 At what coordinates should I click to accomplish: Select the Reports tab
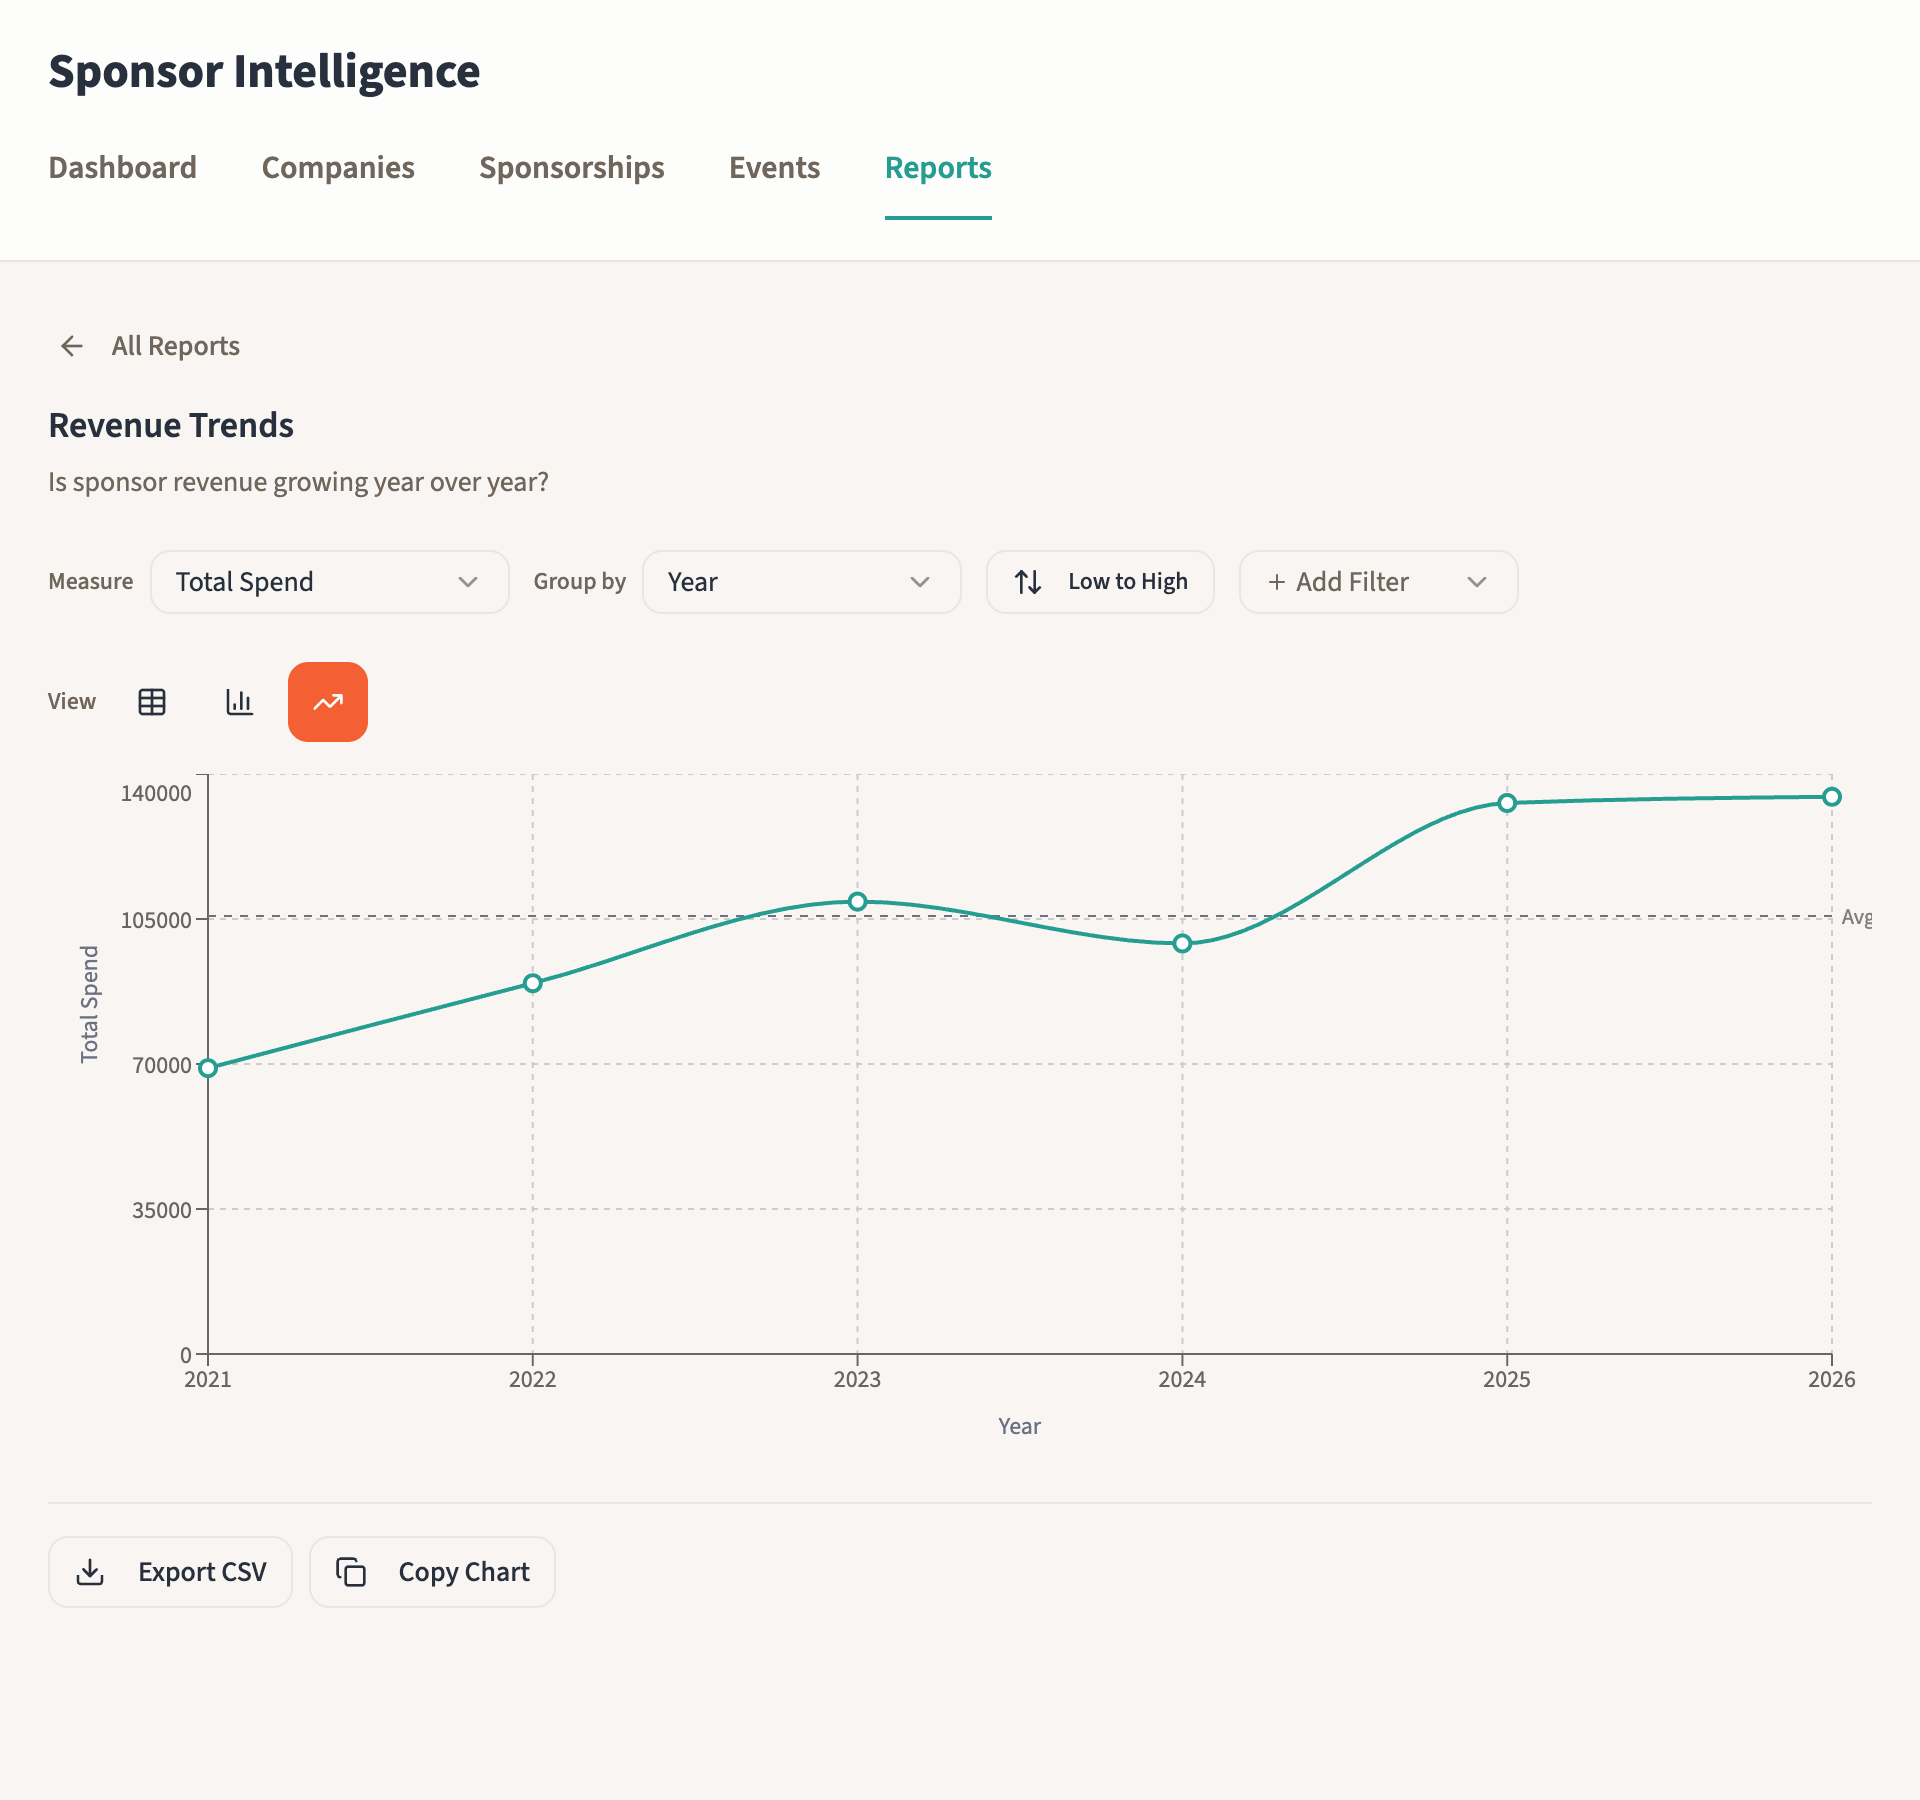pos(938,167)
